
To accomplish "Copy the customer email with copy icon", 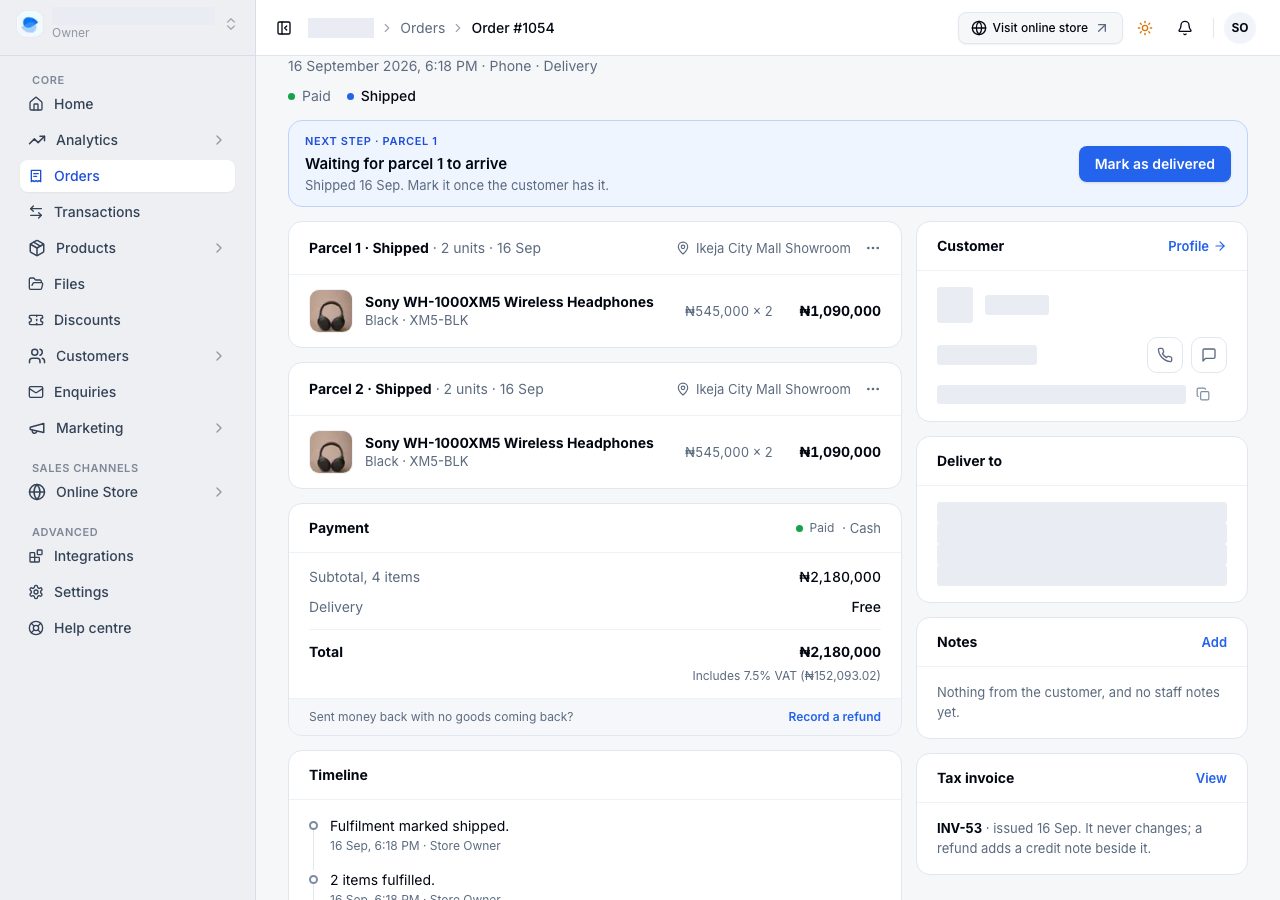I will click(1203, 394).
